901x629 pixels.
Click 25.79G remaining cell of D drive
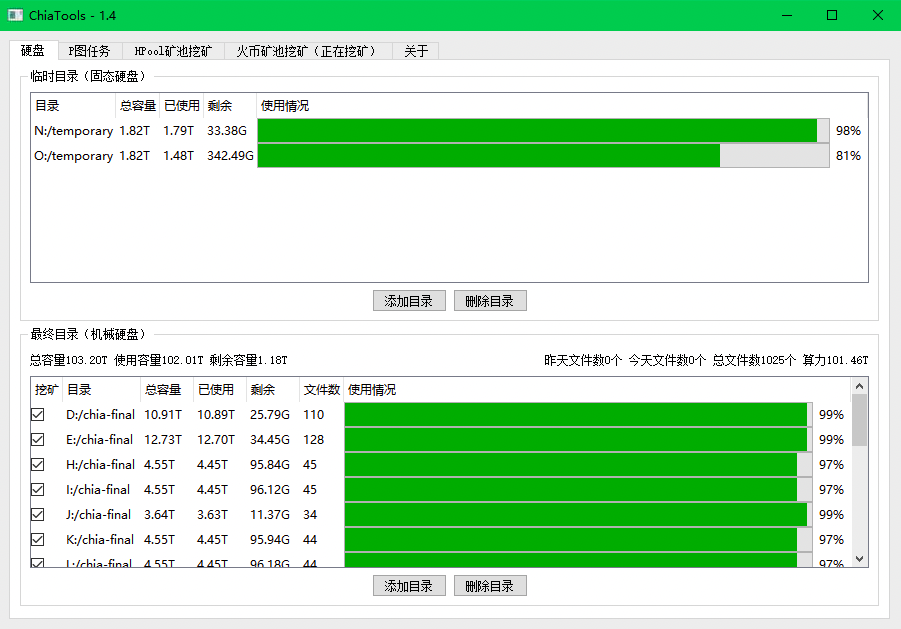(269, 414)
